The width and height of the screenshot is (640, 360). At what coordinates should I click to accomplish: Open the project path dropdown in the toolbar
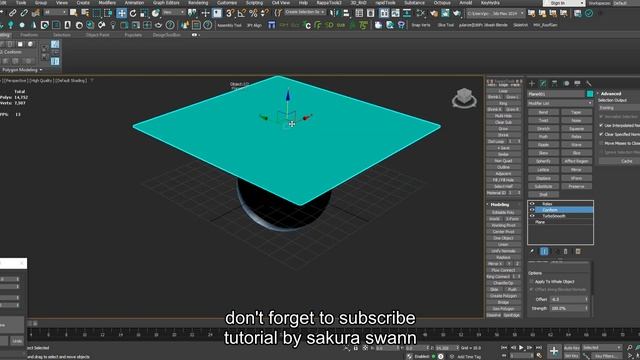(x=495, y=13)
